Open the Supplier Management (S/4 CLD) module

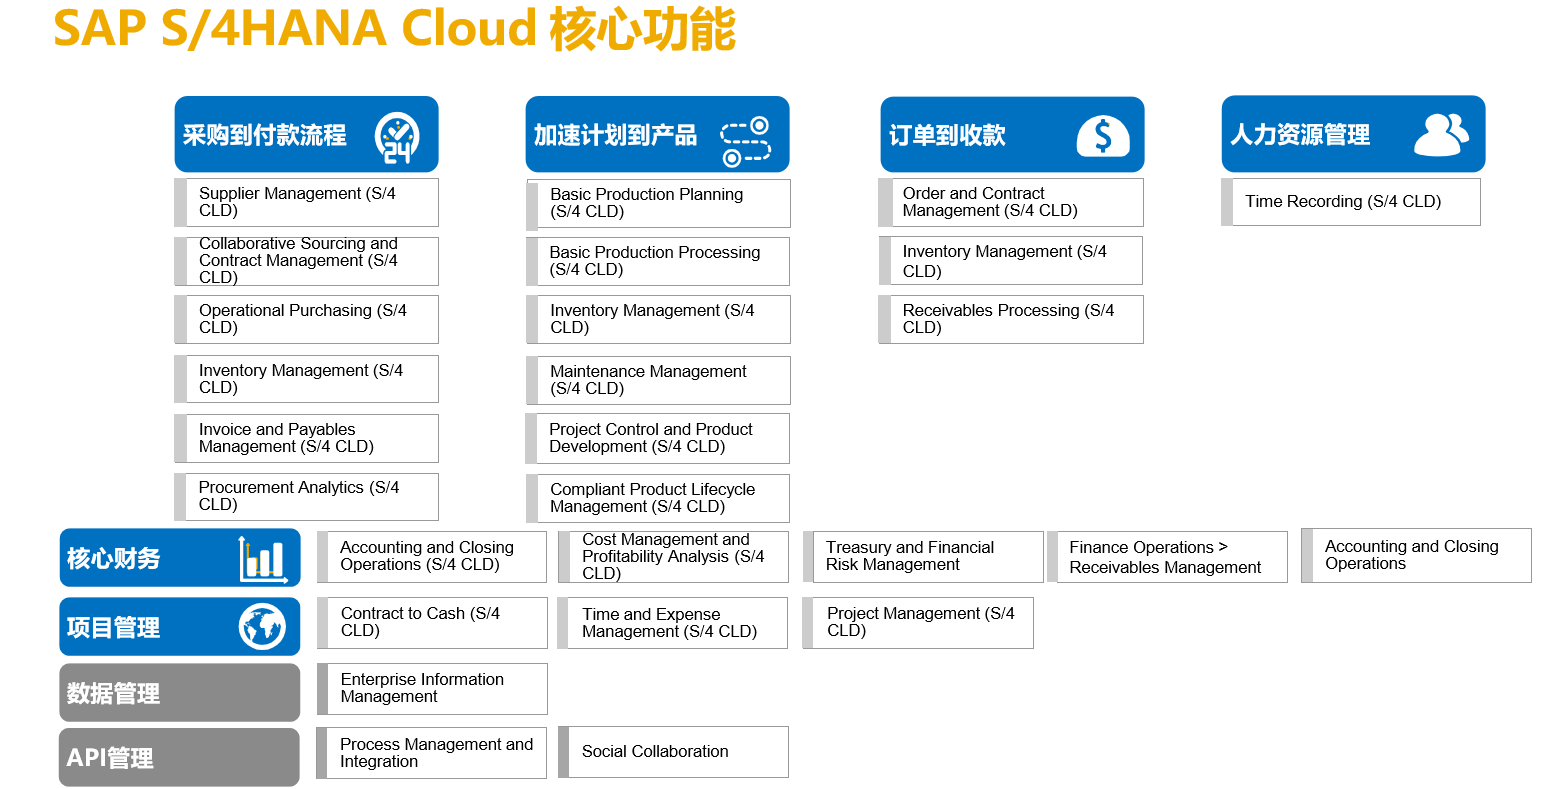point(307,201)
